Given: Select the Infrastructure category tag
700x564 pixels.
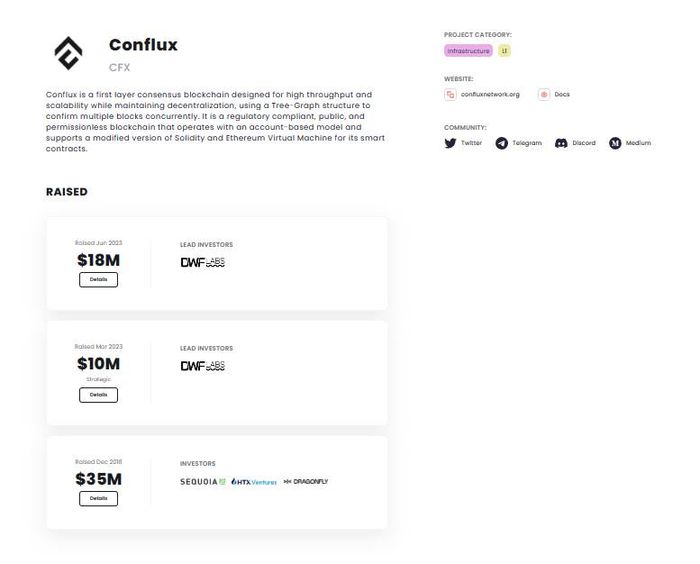Looking at the screenshot, I should point(468,51).
